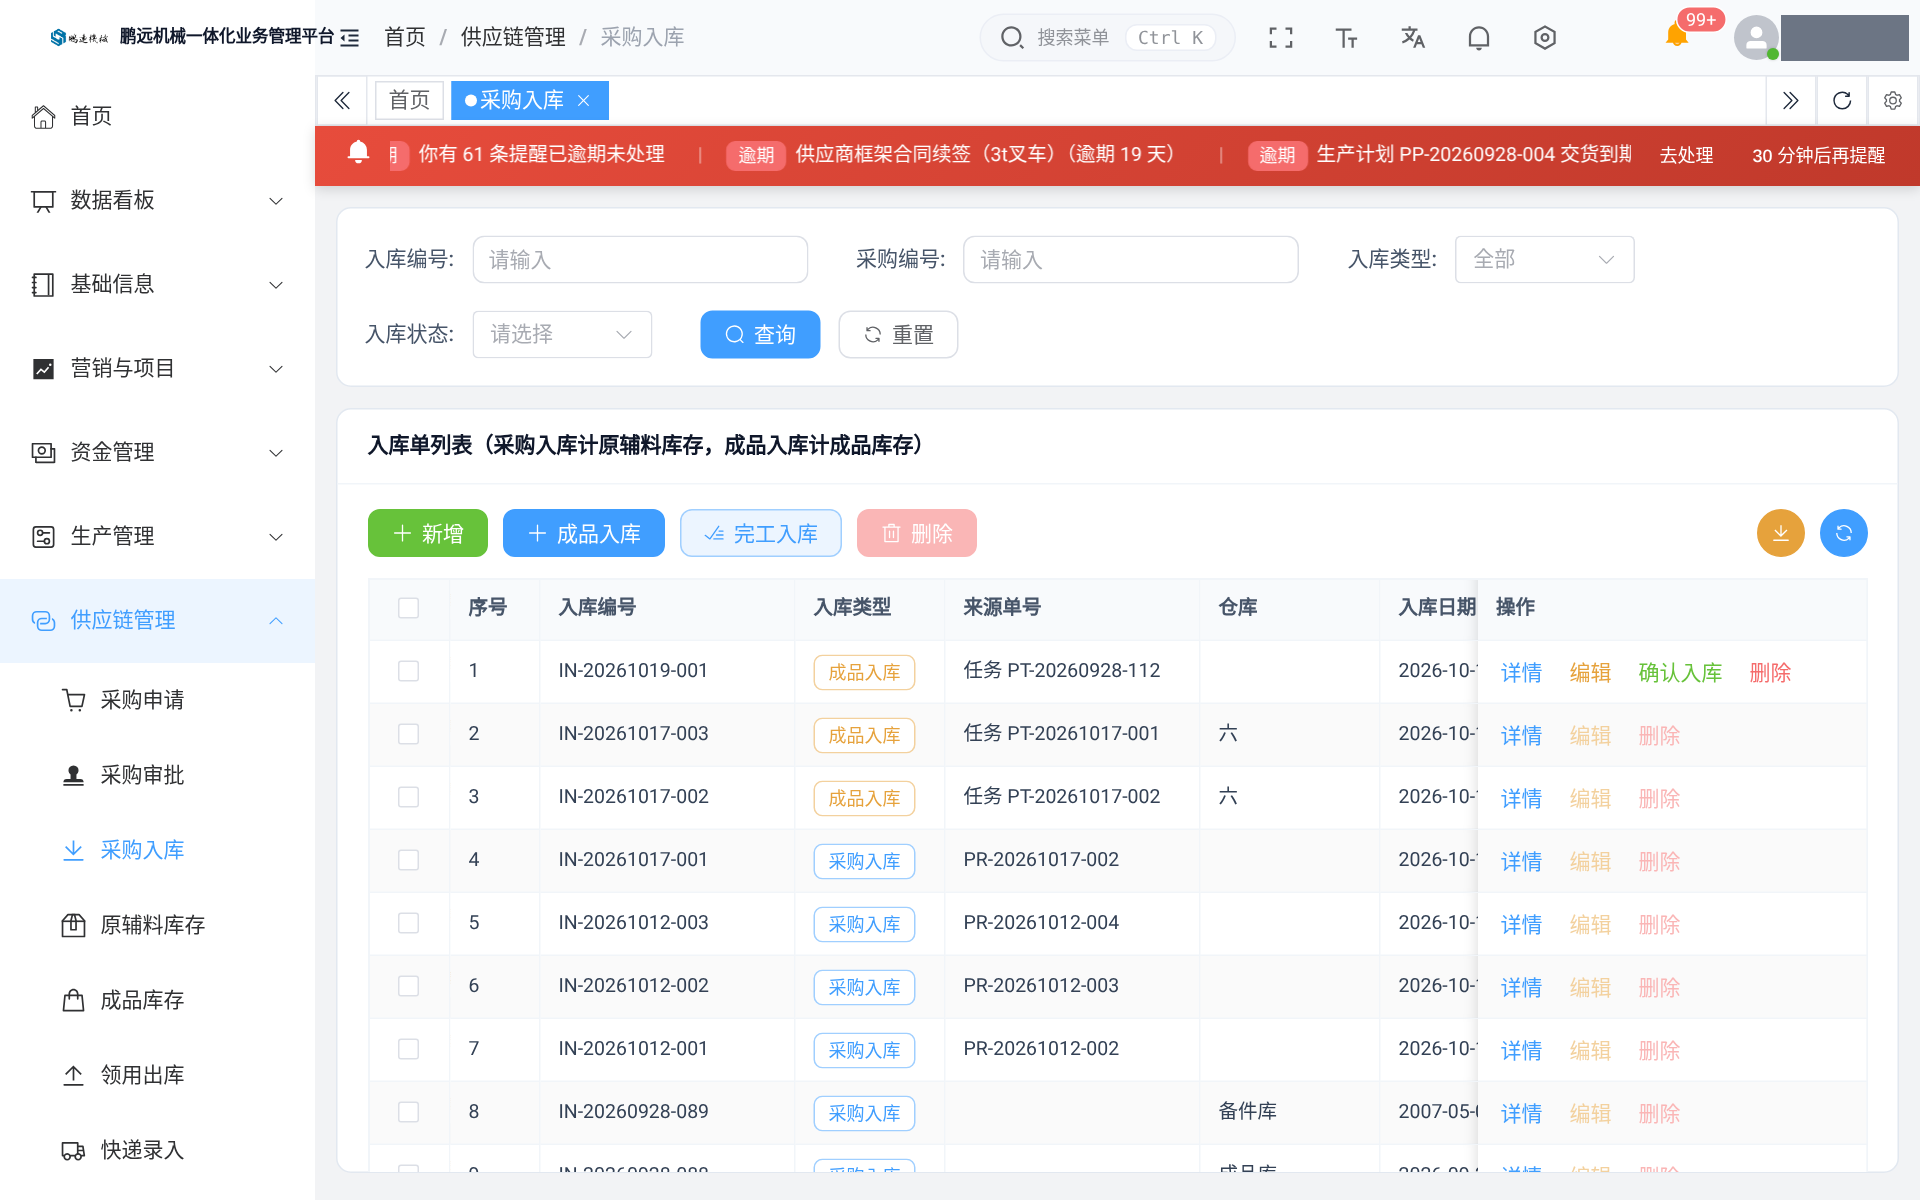Open the 入库状态 dropdown
This screenshot has width=1920, height=1200.
pyautogui.click(x=562, y=334)
